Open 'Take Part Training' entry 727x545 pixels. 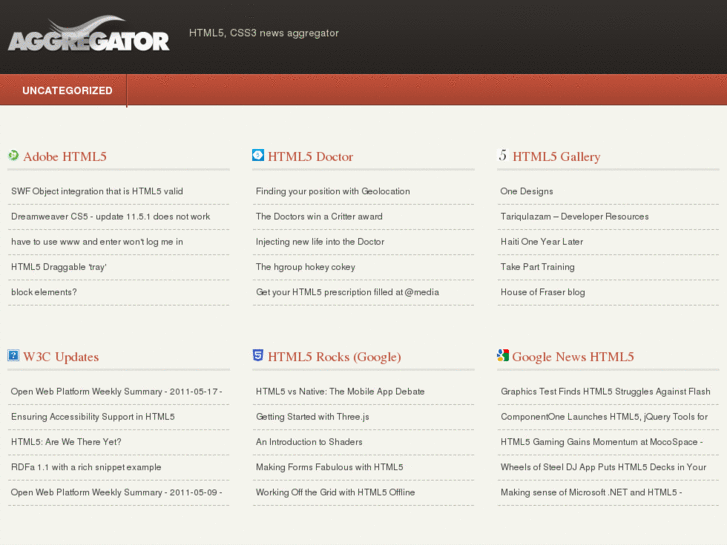pos(537,267)
